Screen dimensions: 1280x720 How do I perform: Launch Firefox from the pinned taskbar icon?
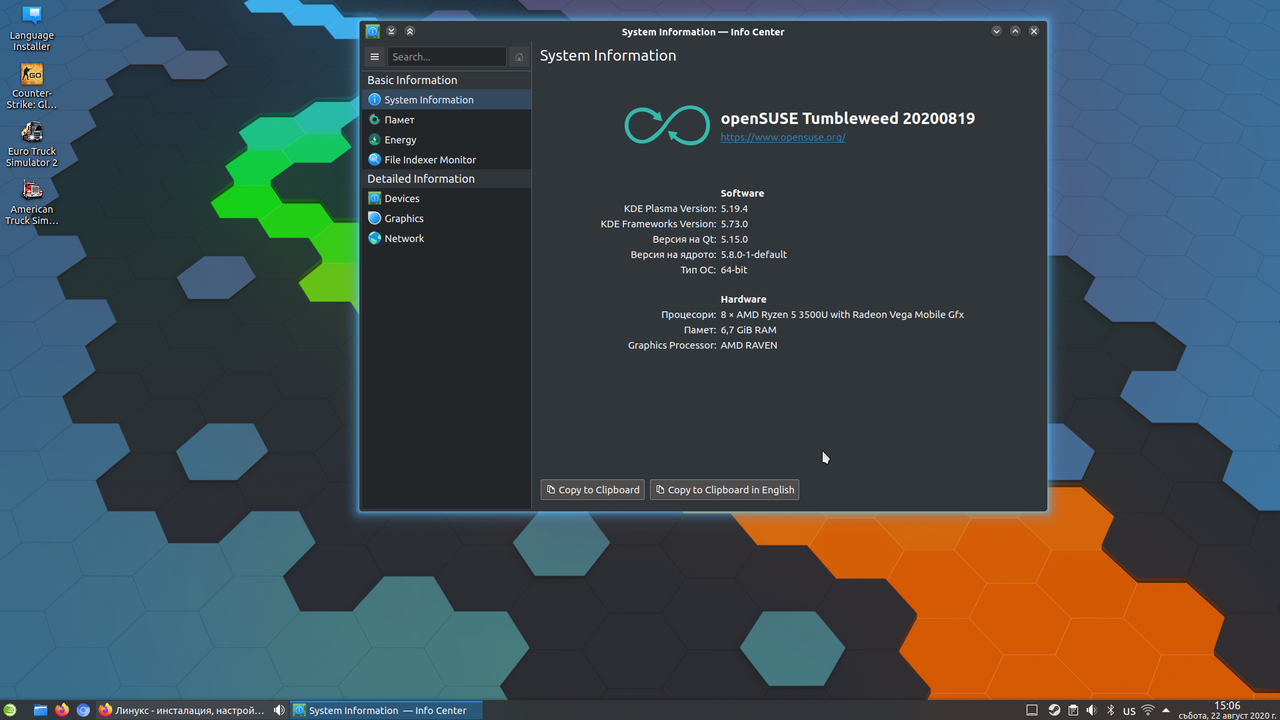tap(62, 710)
